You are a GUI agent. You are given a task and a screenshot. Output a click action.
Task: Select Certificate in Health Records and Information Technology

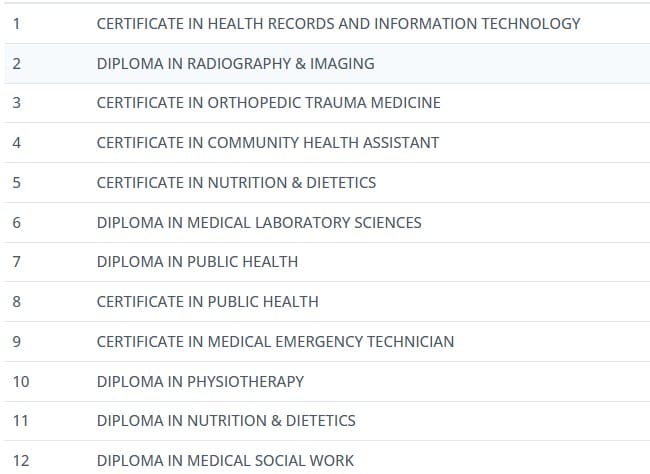(338, 24)
